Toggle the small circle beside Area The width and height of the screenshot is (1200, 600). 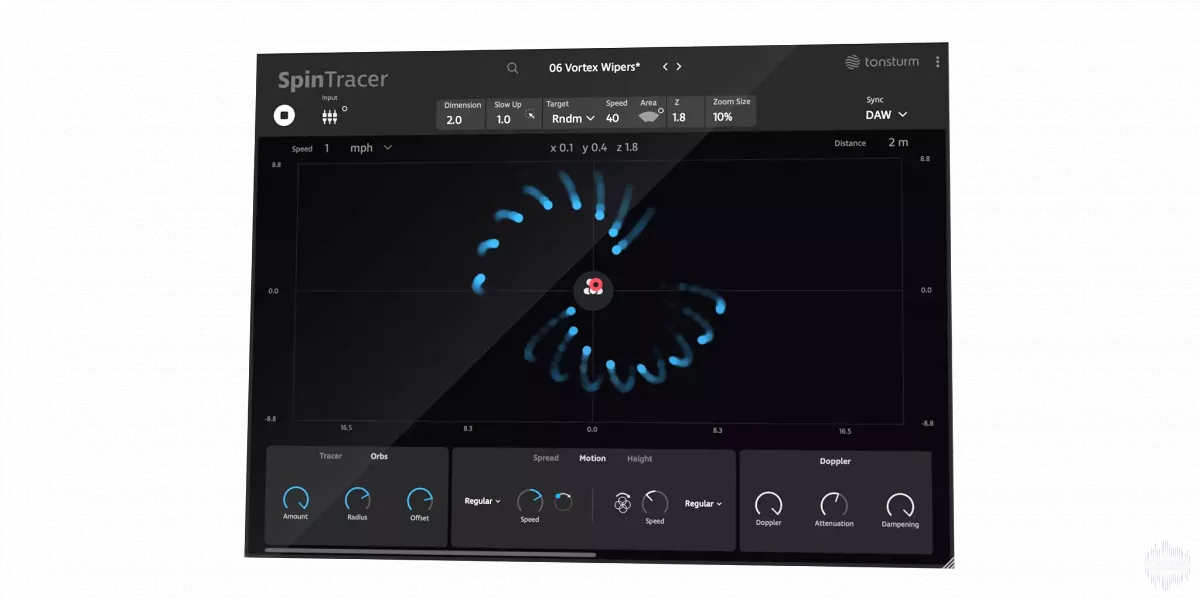click(661, 111)
